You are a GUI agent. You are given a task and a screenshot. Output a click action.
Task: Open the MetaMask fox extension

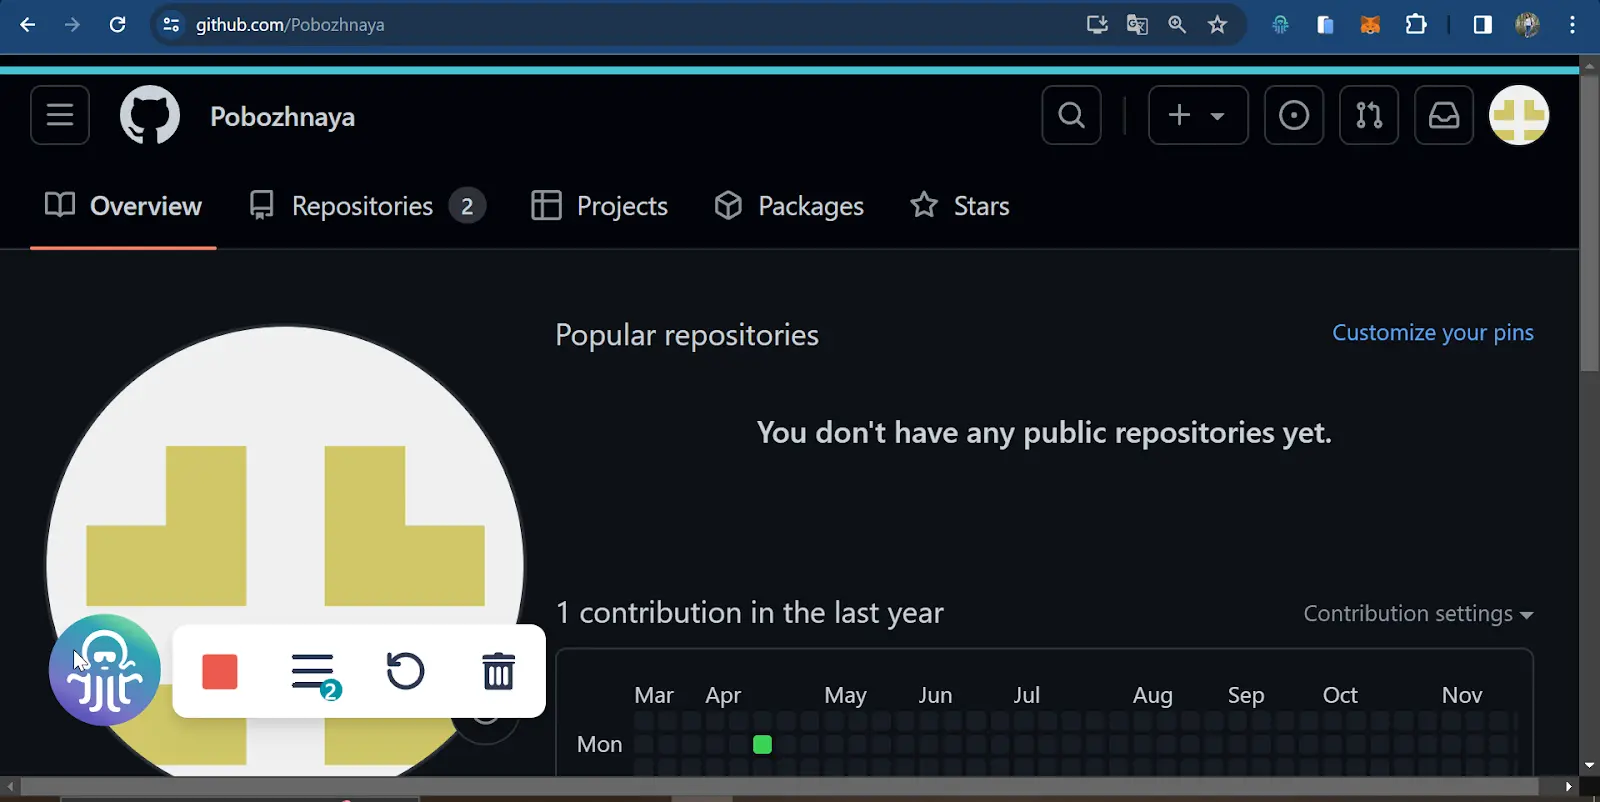click(x=1370, y=25)
